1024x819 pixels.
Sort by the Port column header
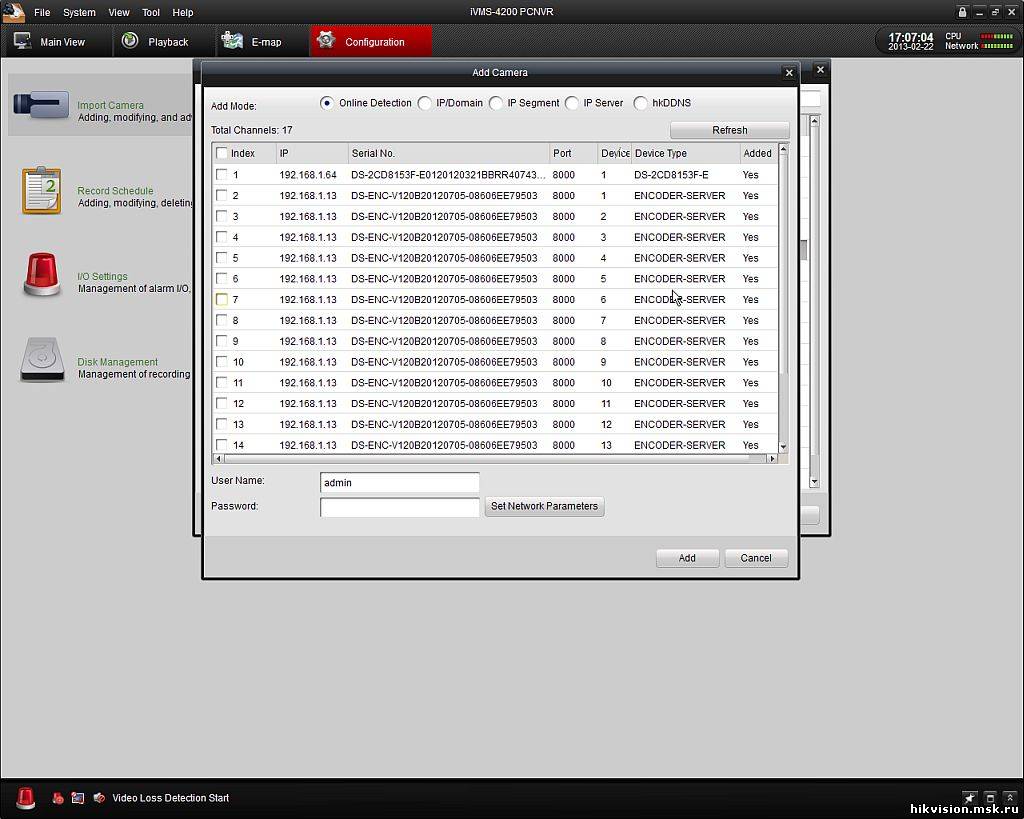573,153
